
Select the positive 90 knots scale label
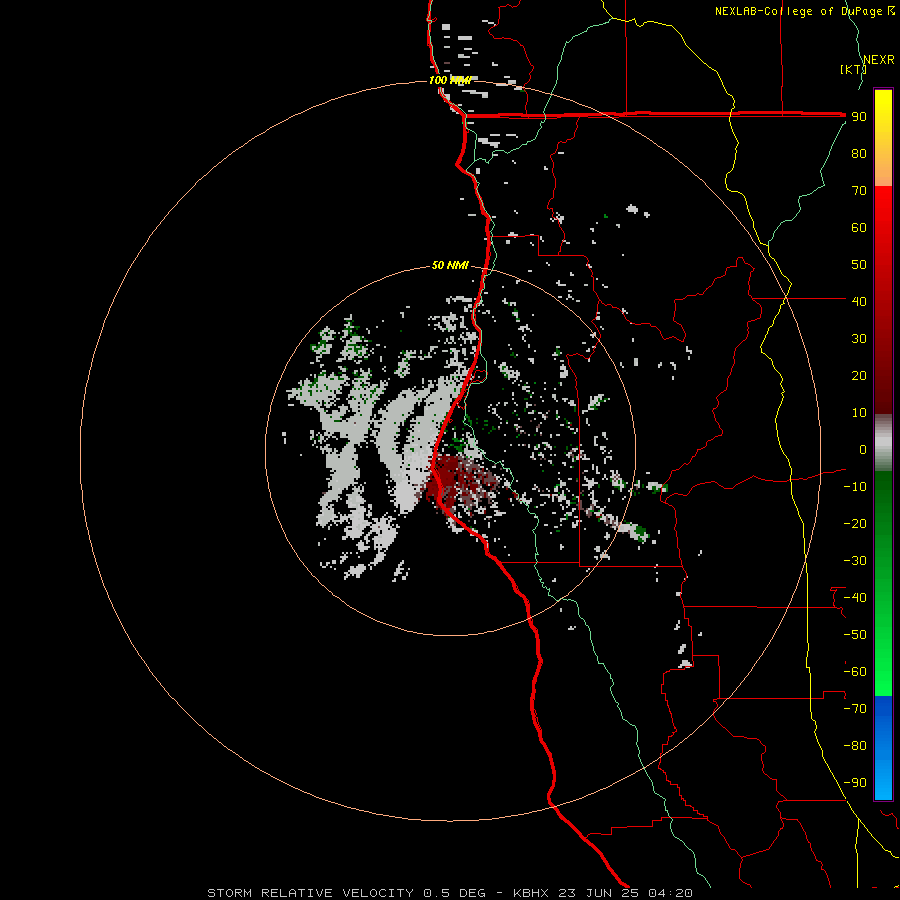tap(859, 117)
